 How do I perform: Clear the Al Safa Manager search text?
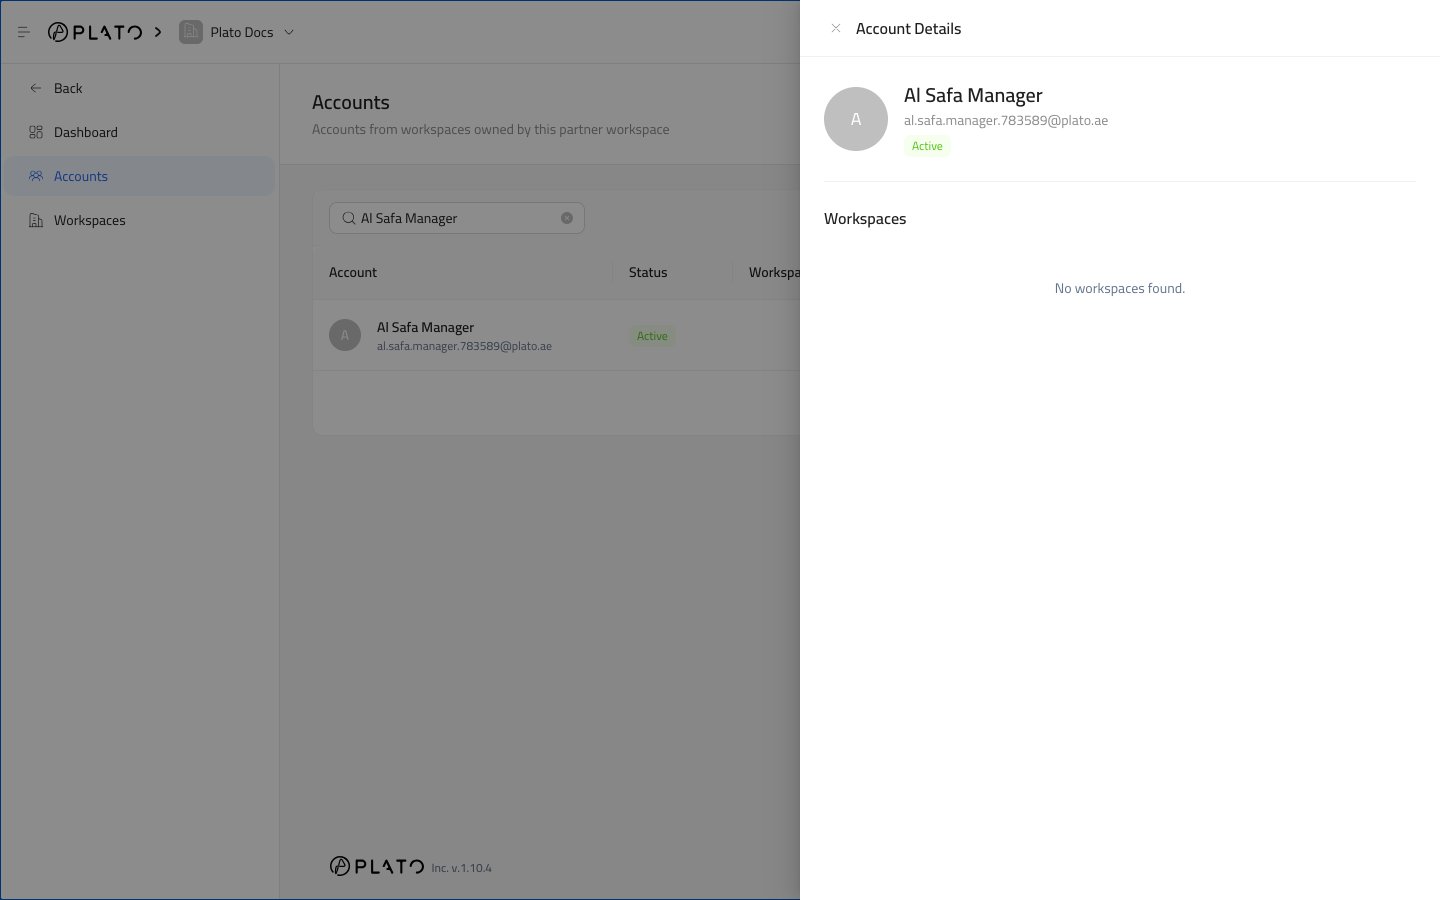point(567,218)
